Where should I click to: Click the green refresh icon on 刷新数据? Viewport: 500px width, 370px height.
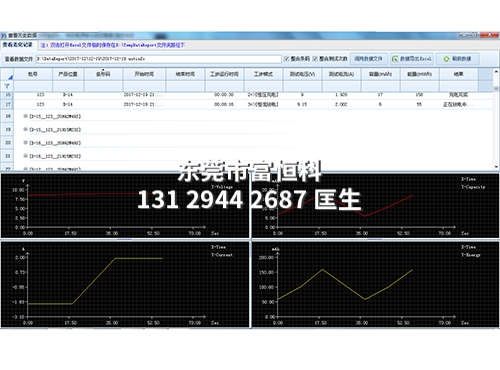446,59
